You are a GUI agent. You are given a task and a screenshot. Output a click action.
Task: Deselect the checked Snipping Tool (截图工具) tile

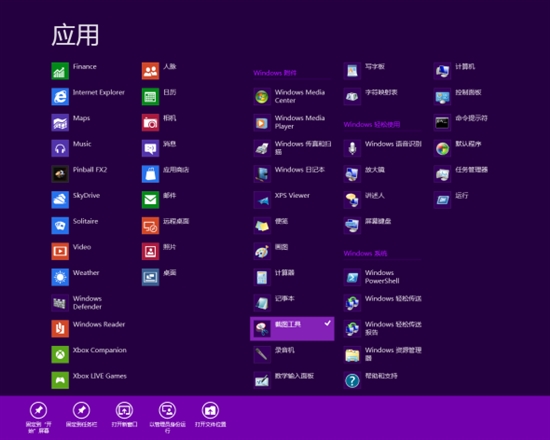pos(292,329)
